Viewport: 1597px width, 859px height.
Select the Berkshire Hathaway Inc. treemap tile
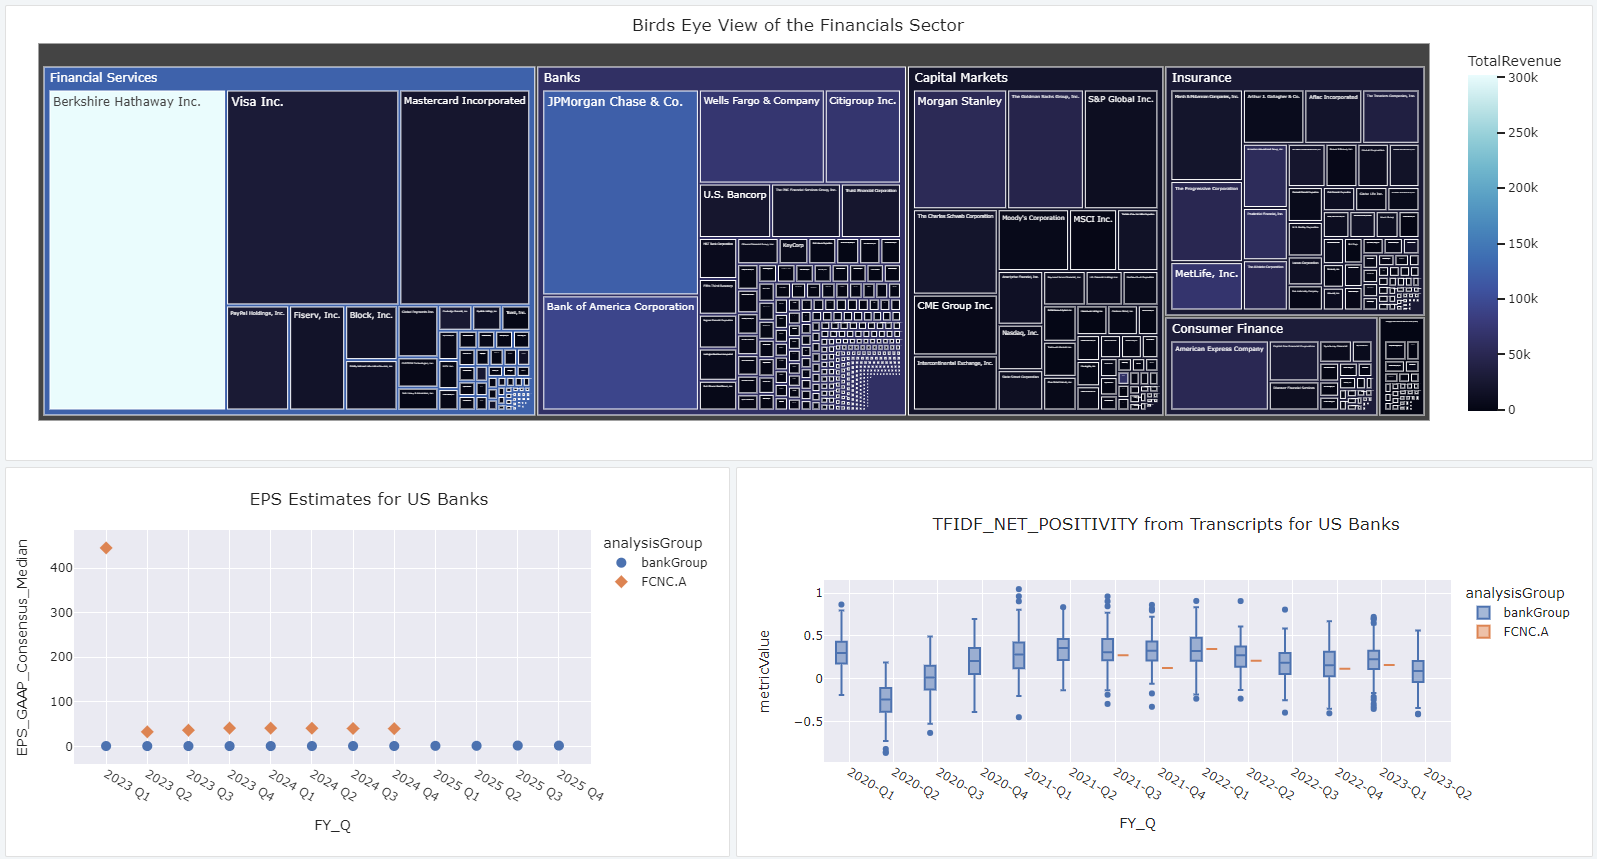pyautogui.click(x=137, y=250)
